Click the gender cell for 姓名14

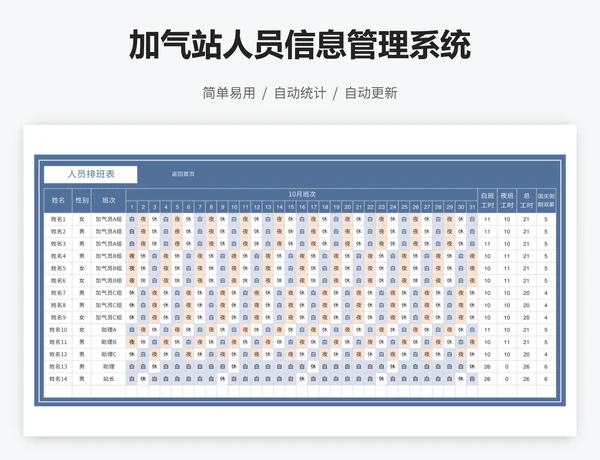(x=82, y=379)
